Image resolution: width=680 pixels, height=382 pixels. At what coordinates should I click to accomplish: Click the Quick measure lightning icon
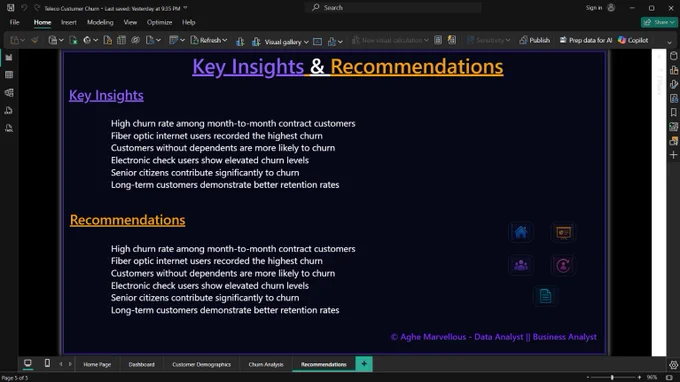point(452,40)
